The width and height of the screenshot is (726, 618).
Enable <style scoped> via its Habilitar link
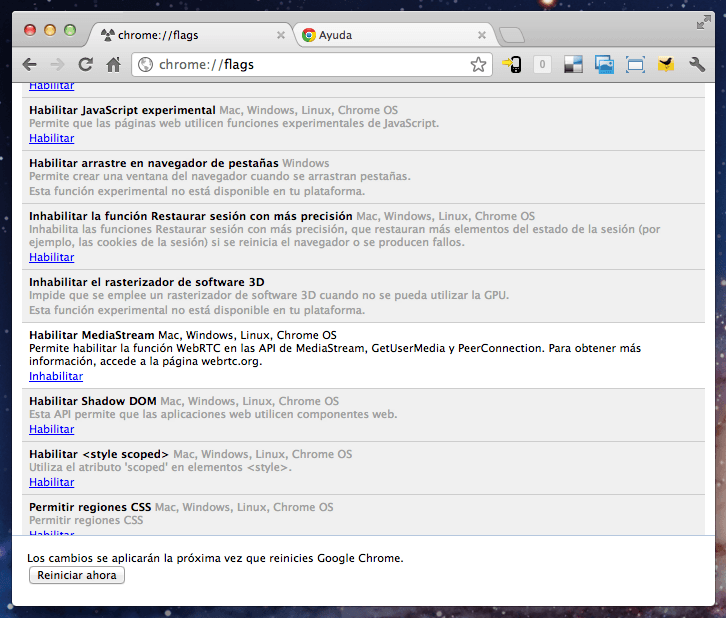pos(51,482)
